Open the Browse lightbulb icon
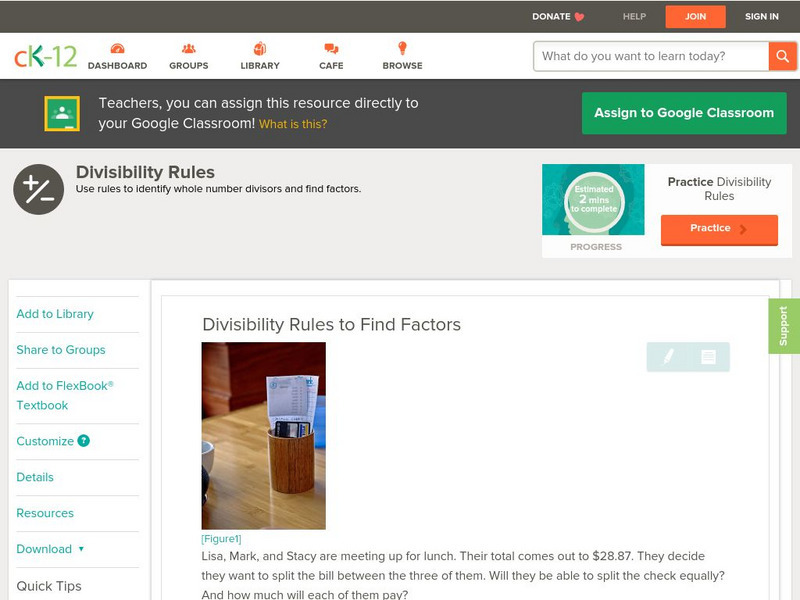 (x=403, y=48)
